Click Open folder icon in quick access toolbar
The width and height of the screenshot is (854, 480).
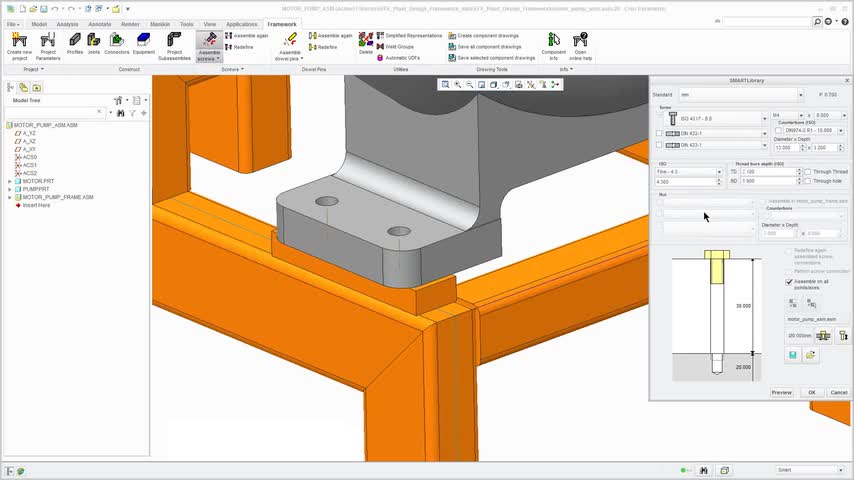(x=33, y=9)
